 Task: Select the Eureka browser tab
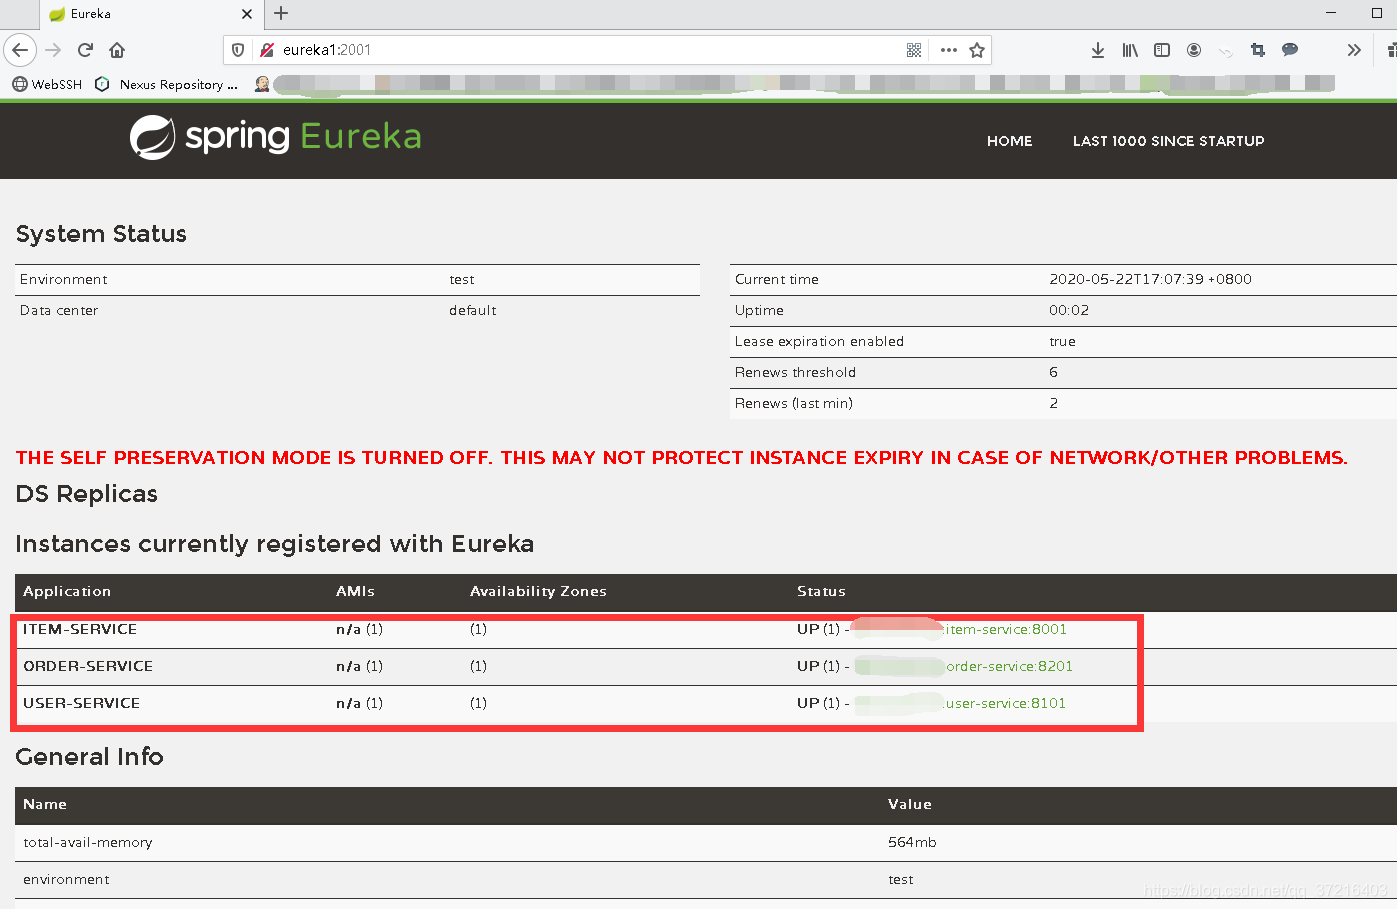[150, 14]
